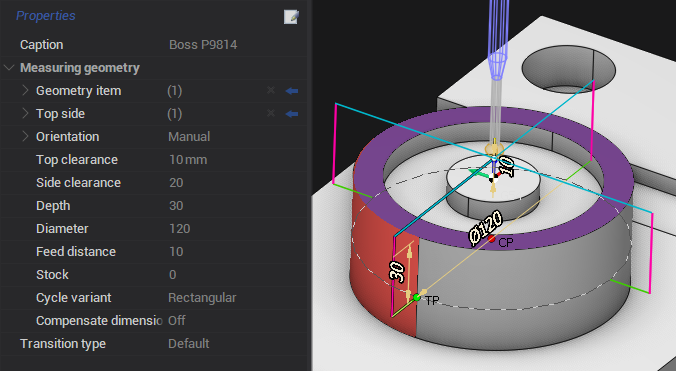
Task: Edit the Depth value 30
Action: click(x=176, y=206)
